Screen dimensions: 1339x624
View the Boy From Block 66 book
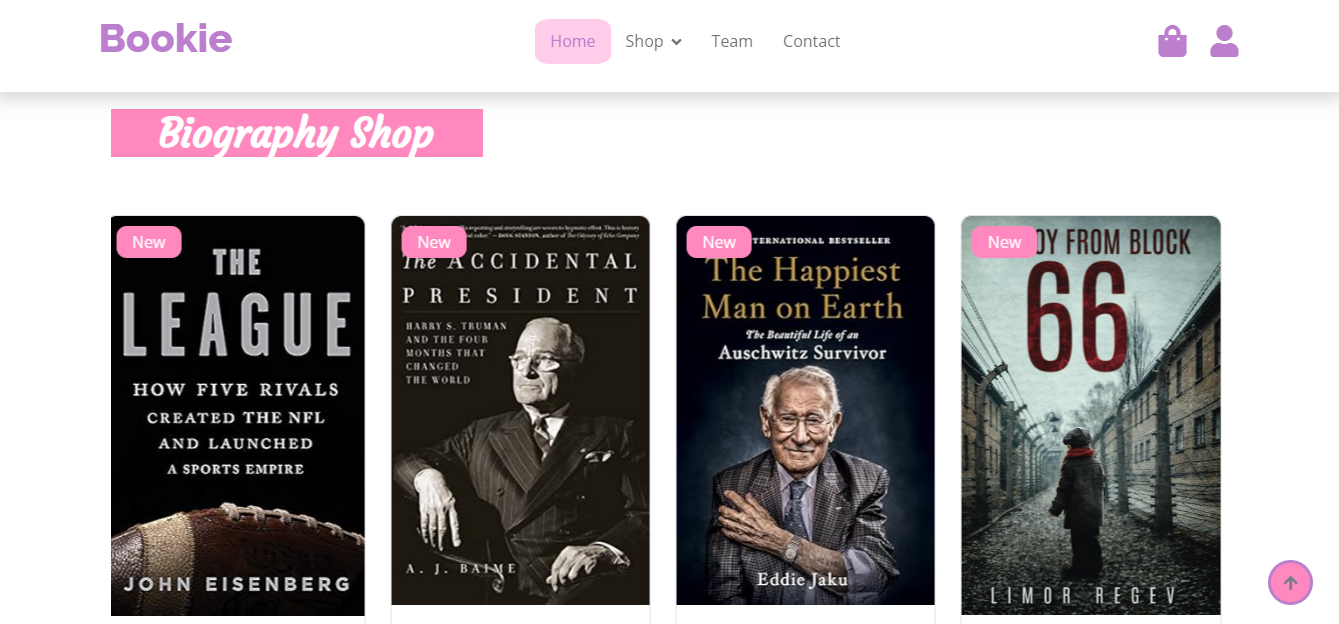coord(1090,420)
